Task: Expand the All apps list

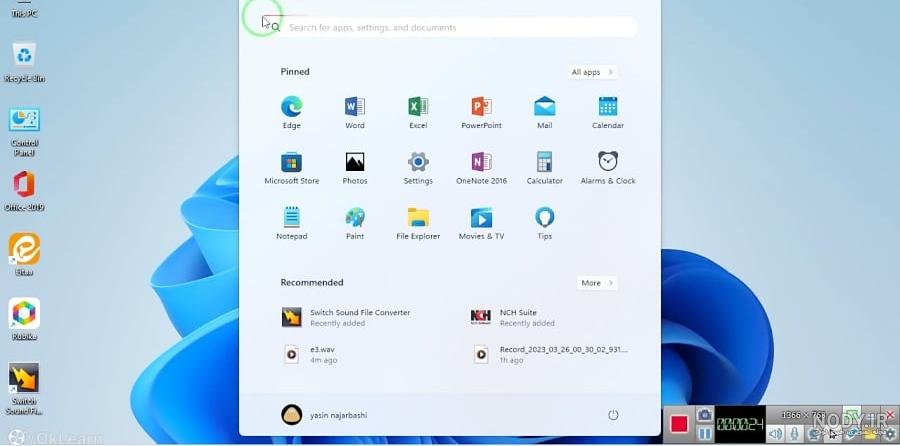Action: (593, 72)
